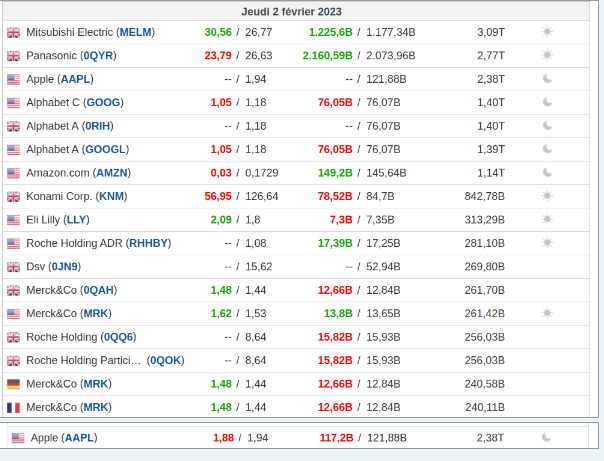Open Dsv 0JN9 link
The height and width of the screenshot is (461, 604).
pos(64,267)
